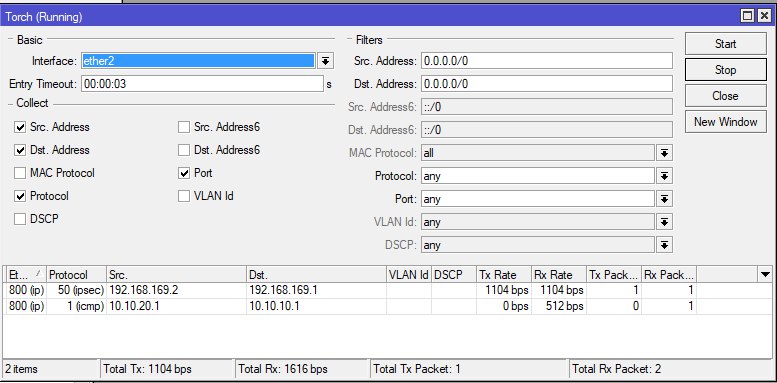Toggle Dst. Address checkbox

tap(20, 150)
